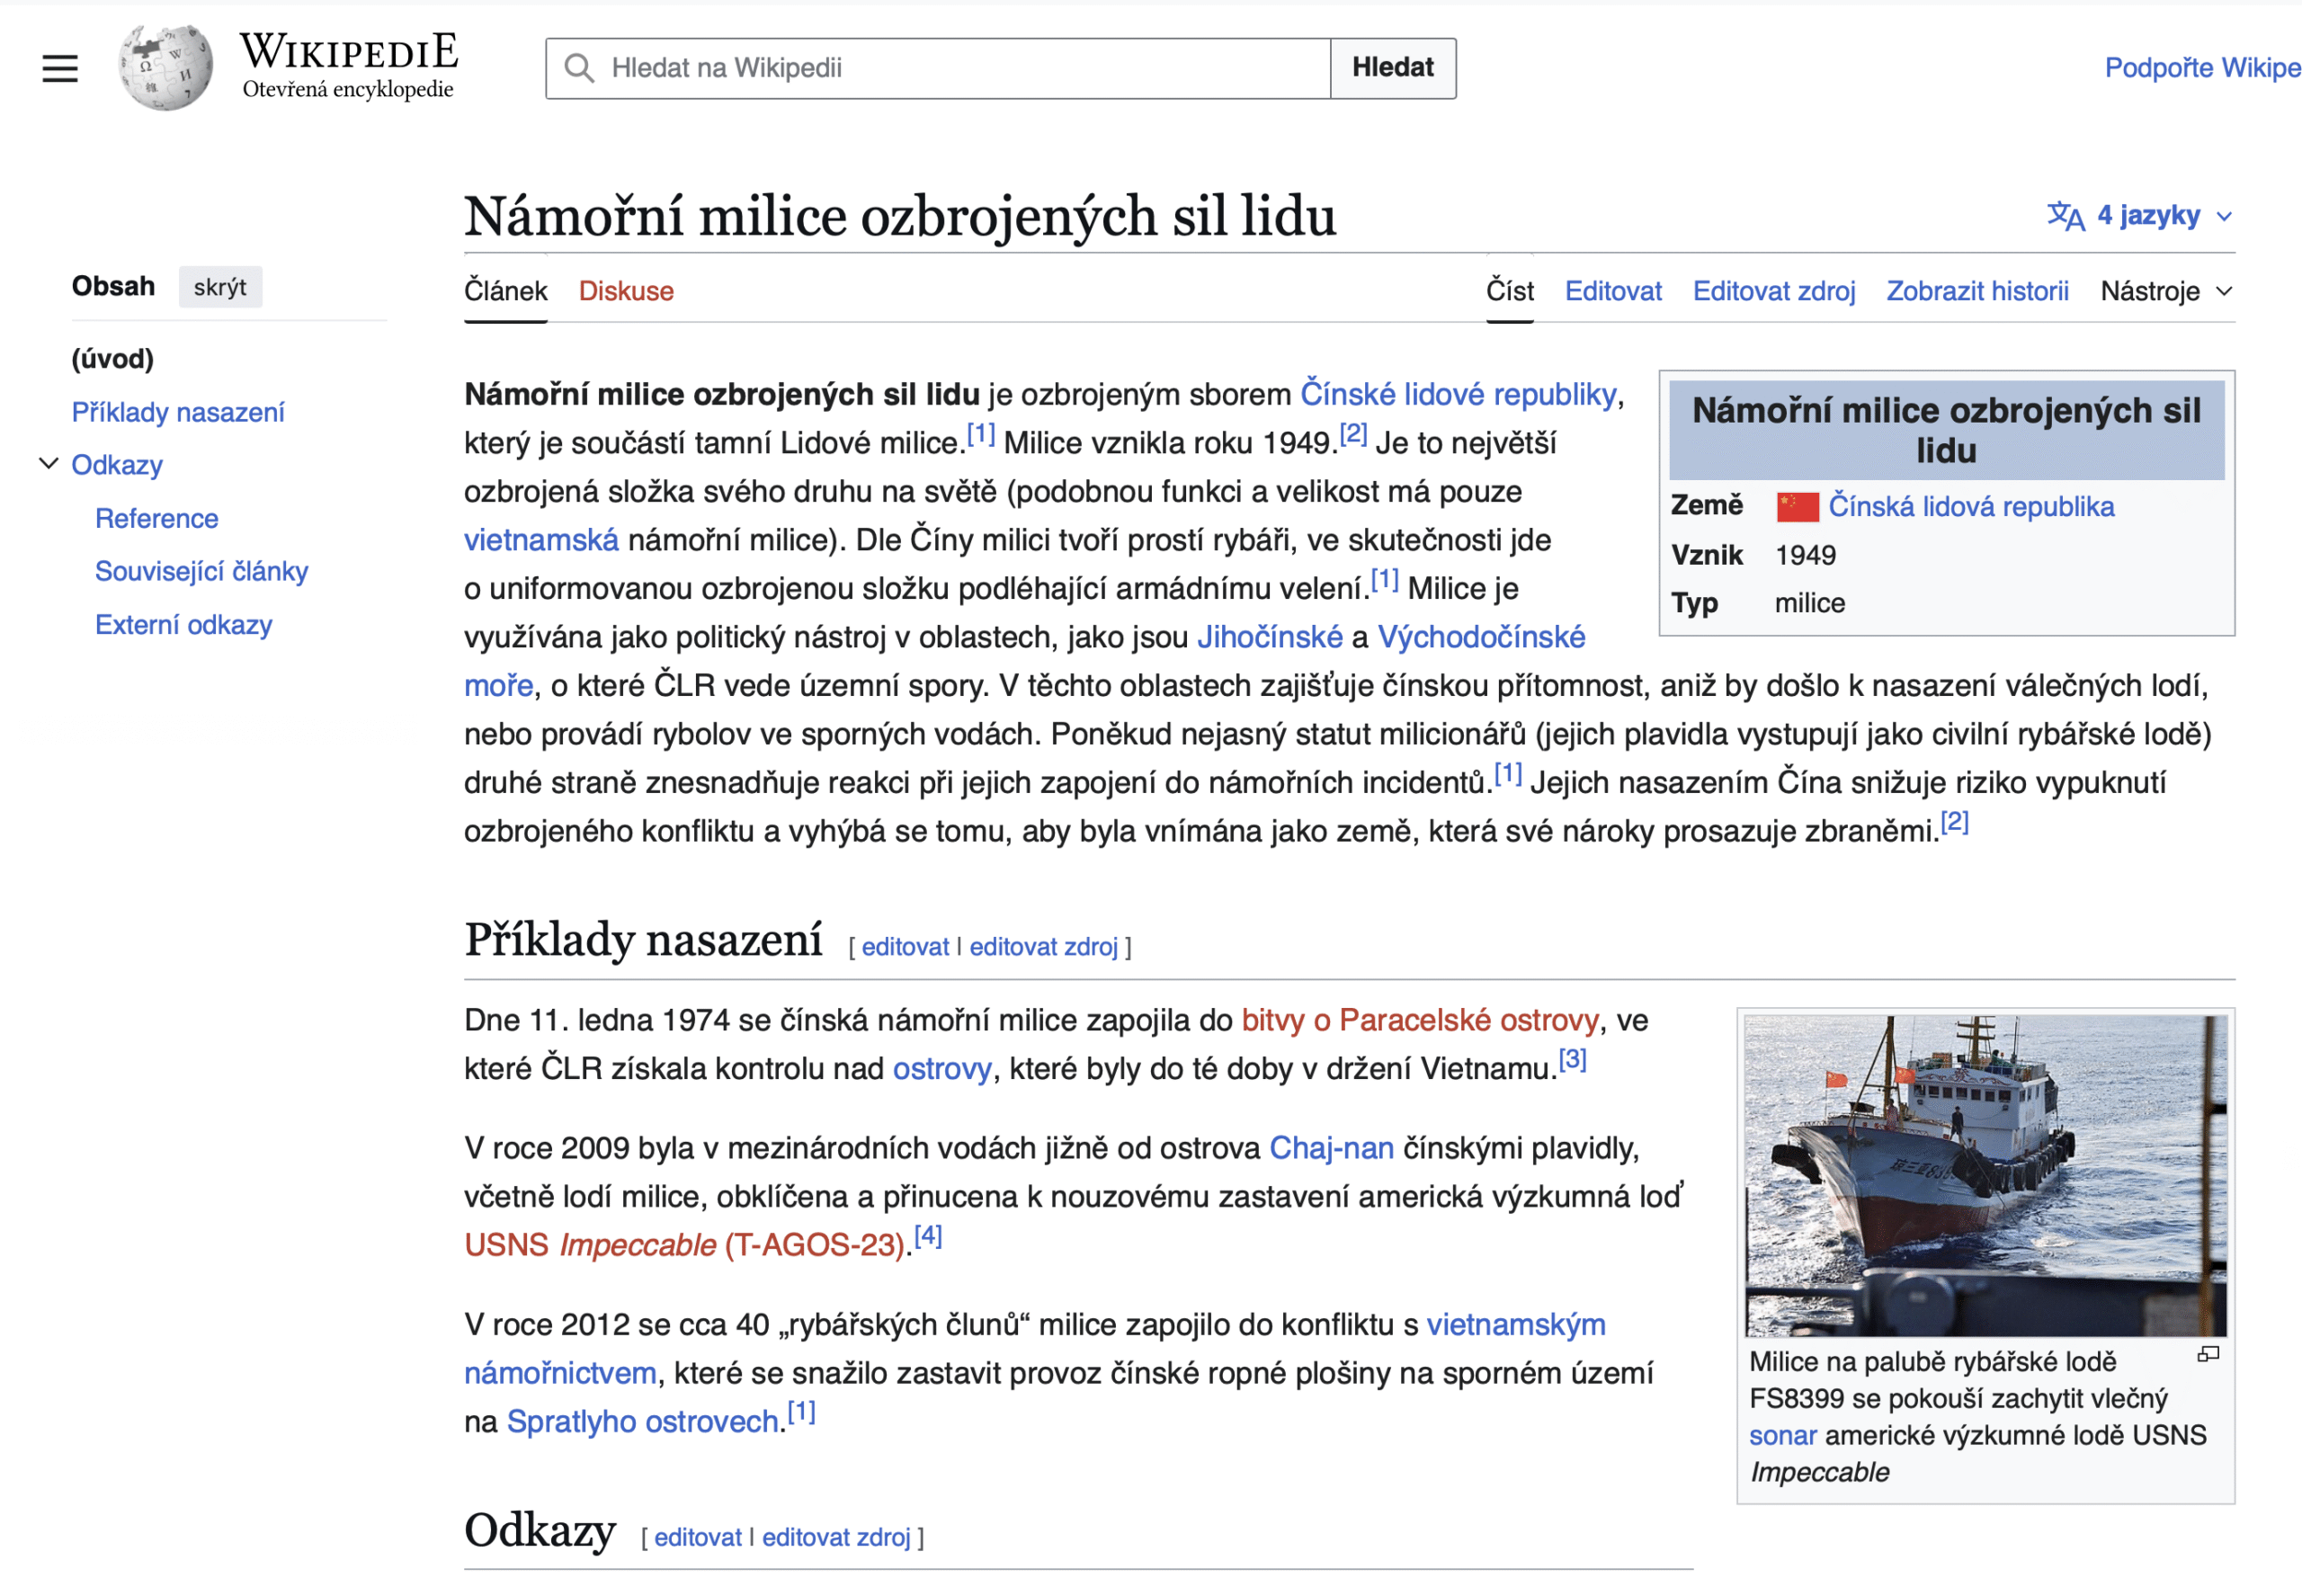Open the Zobrazit historii tab

tap(1977, 291)
